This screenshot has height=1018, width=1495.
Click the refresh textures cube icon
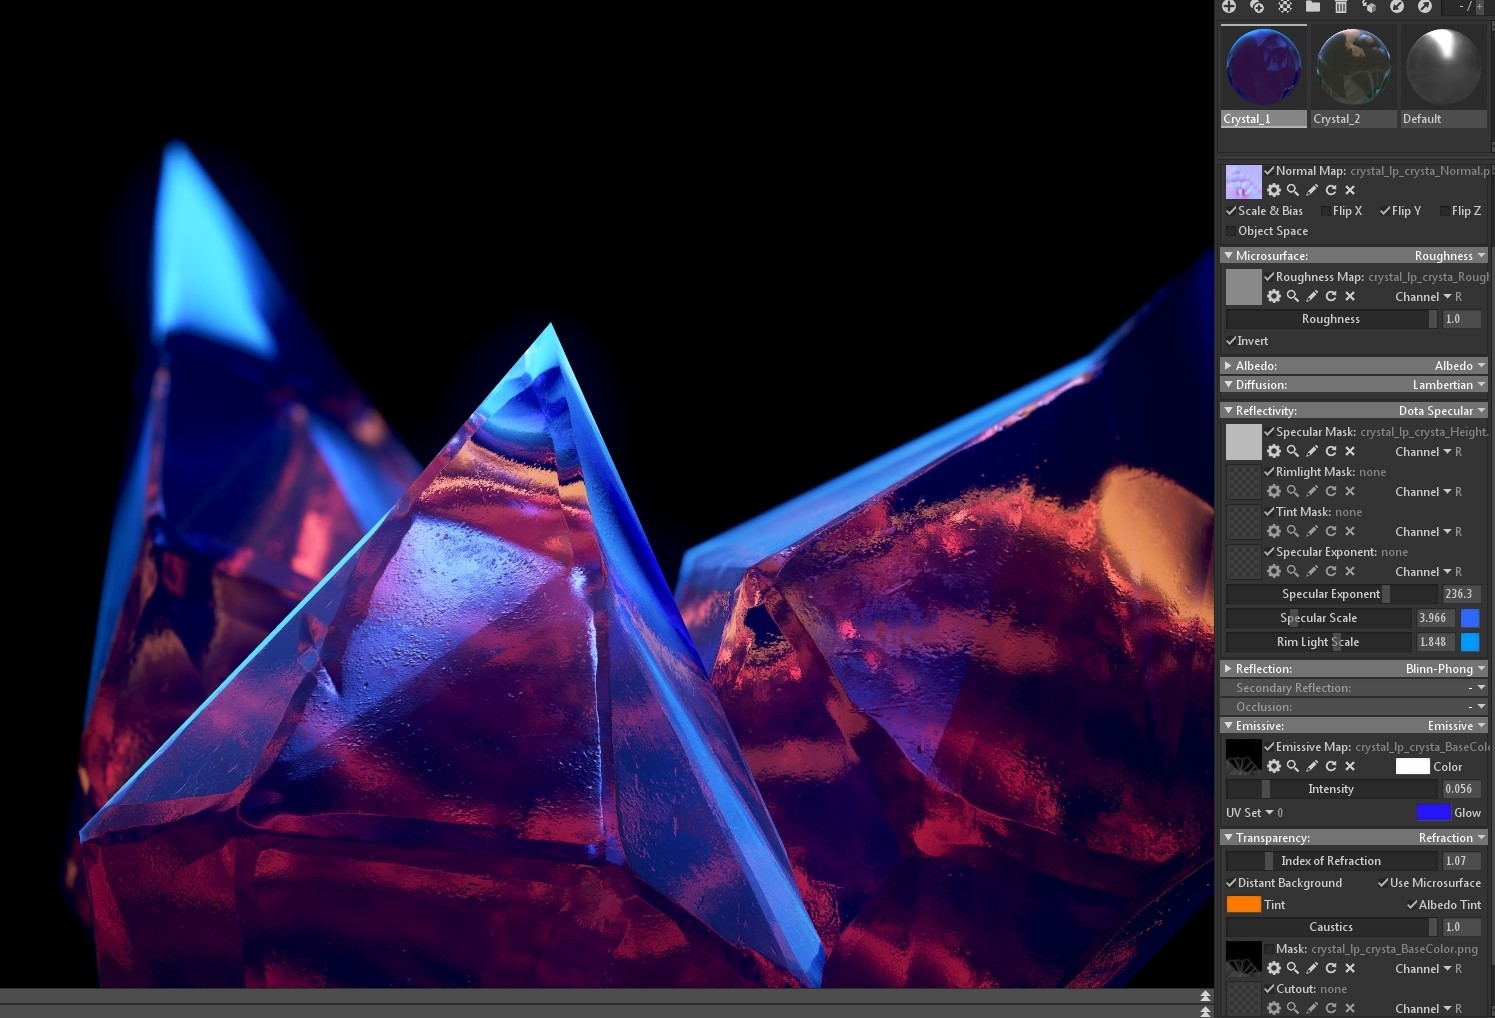coord(1369,7)
